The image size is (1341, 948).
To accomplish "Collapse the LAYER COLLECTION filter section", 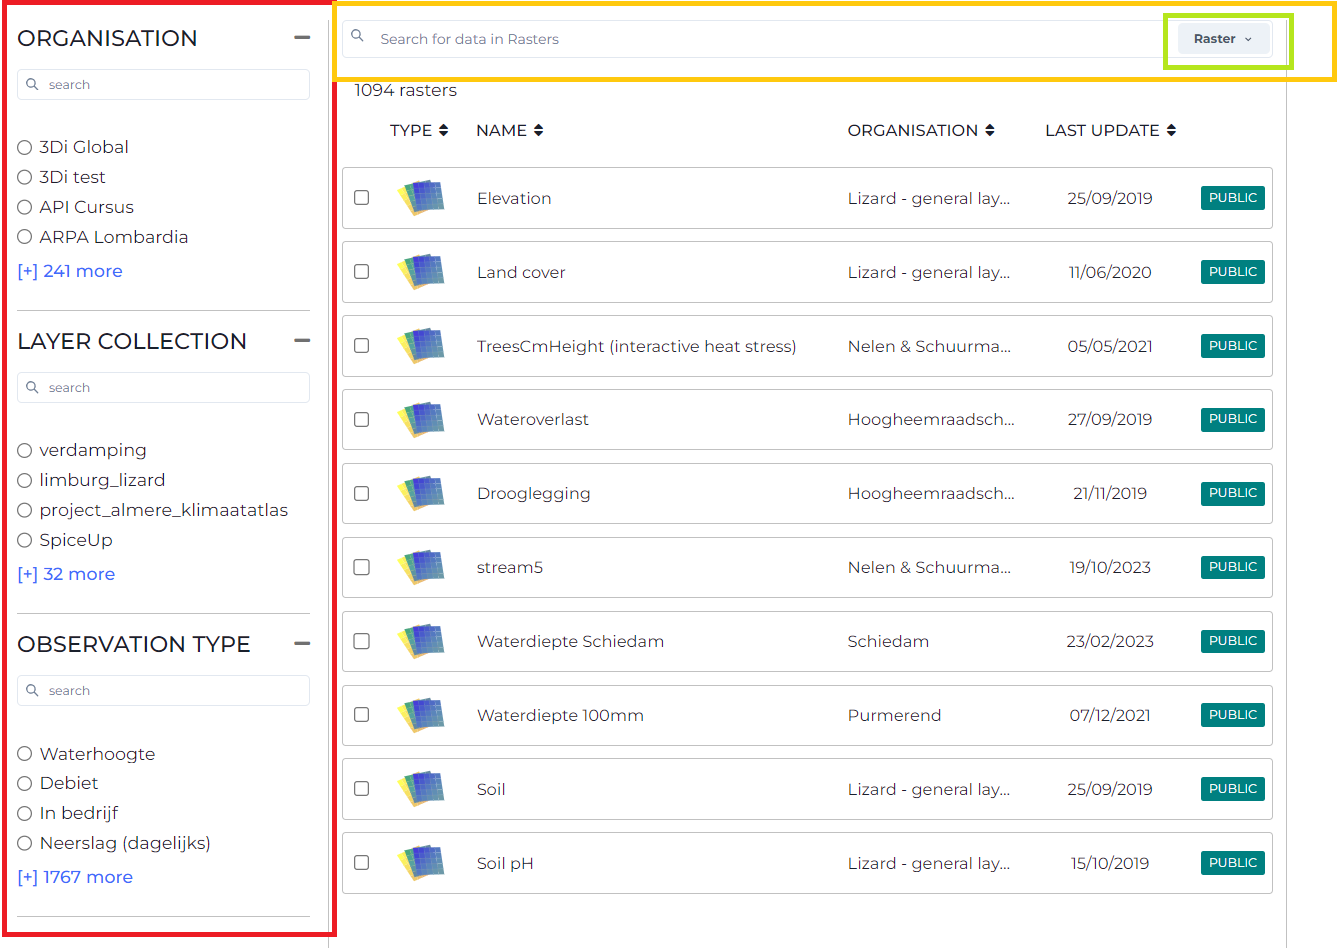I will tap(302, 341).
